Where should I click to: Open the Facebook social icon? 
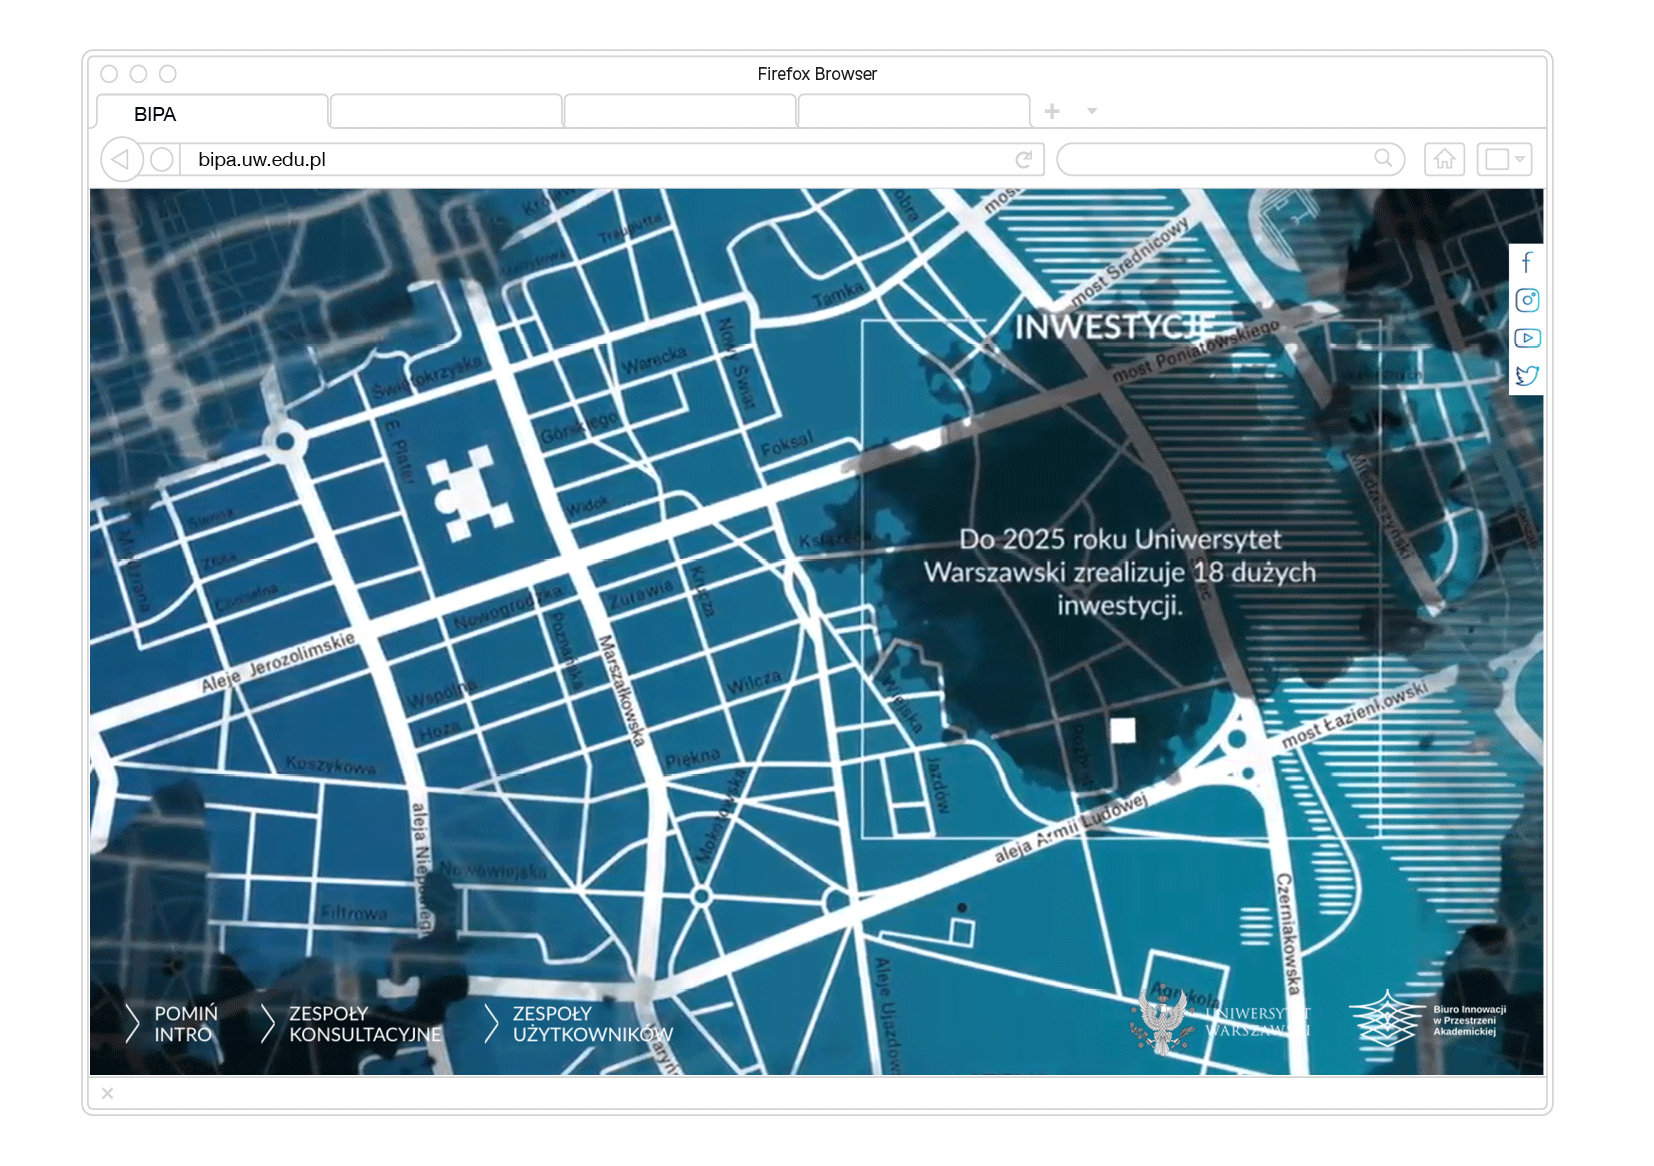[x=1526, y=263]
